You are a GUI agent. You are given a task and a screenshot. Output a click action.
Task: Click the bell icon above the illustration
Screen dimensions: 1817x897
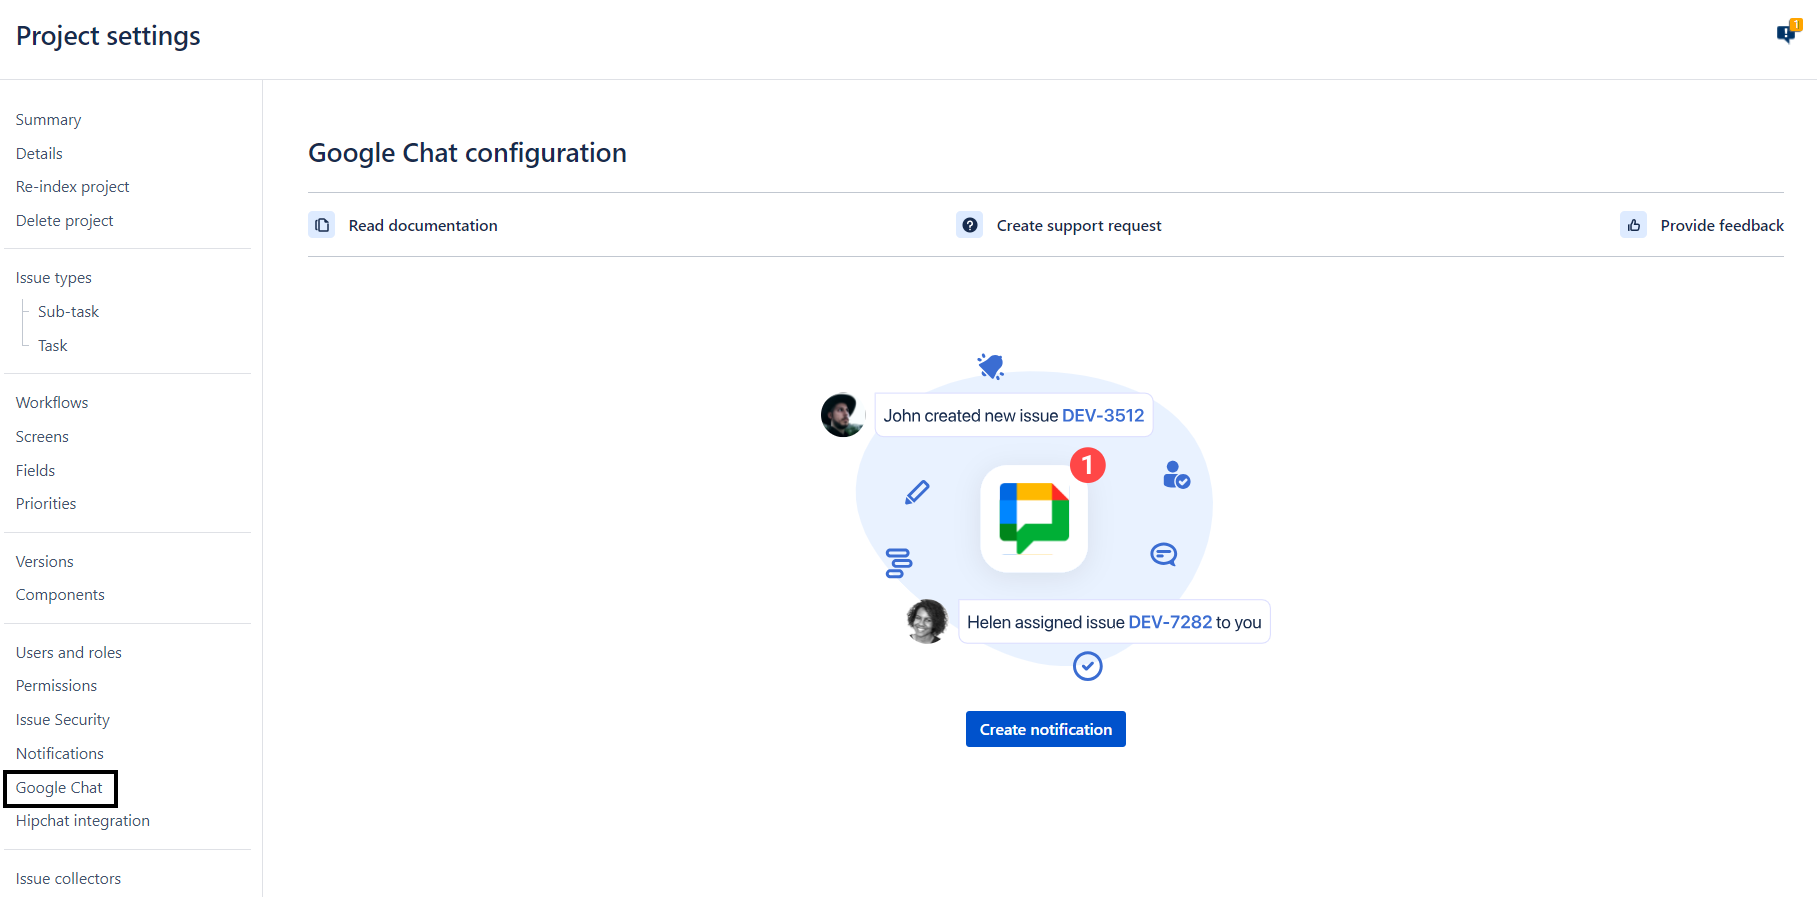coord(991,367)
